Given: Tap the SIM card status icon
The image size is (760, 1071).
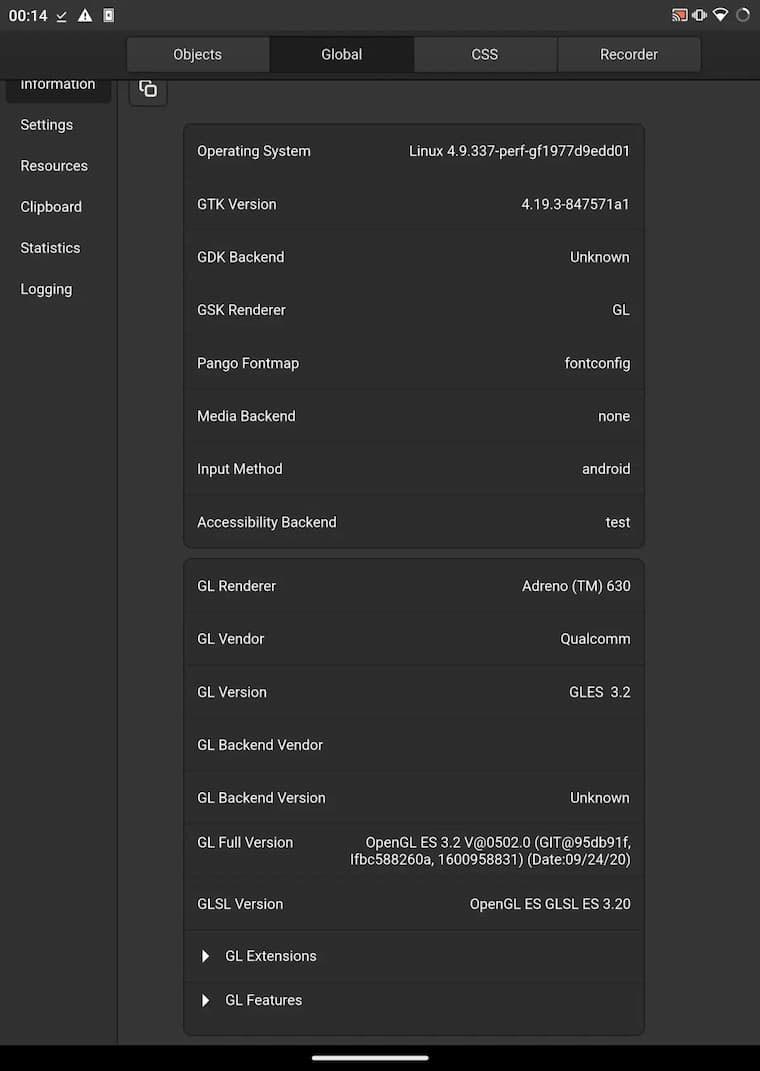Looking at the screenshot, I should (108, 15).
